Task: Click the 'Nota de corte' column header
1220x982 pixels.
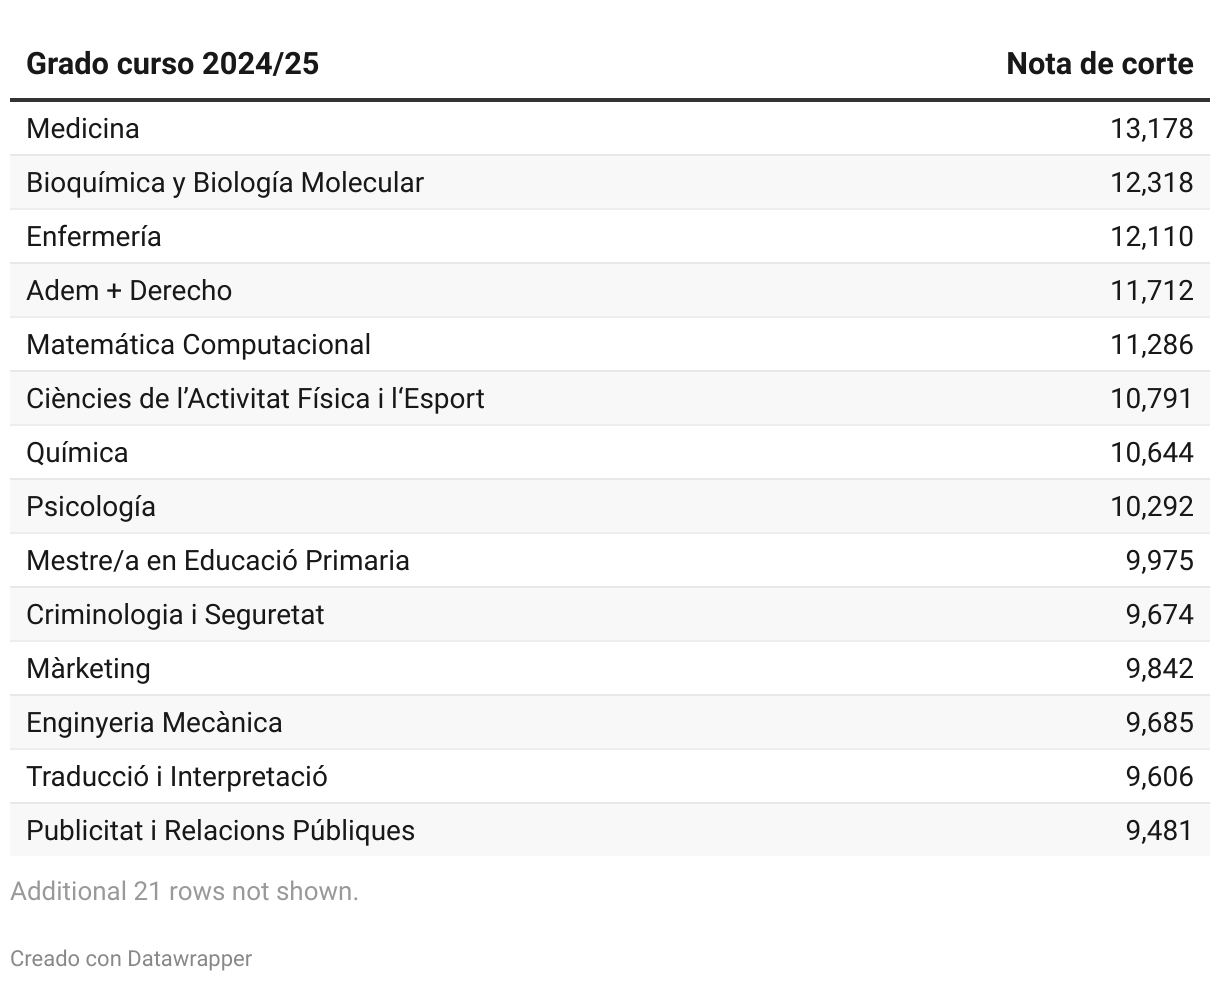Action: (x=1099, y=64)
